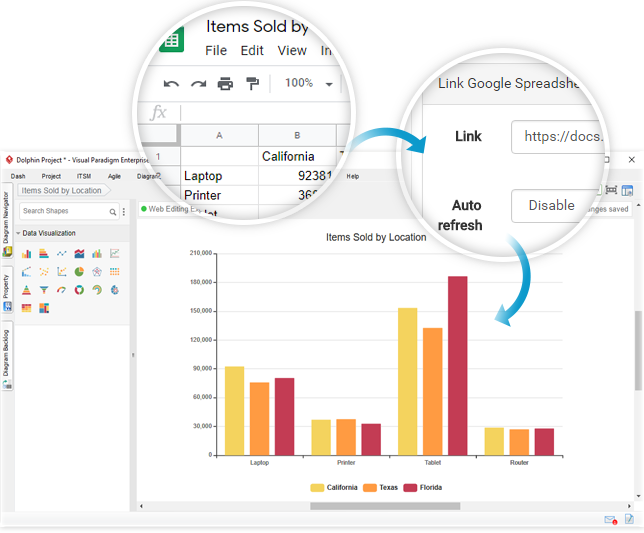Select the Pyramid Chart shape
The image size is (644, 533).
click(x=26, y=290)
